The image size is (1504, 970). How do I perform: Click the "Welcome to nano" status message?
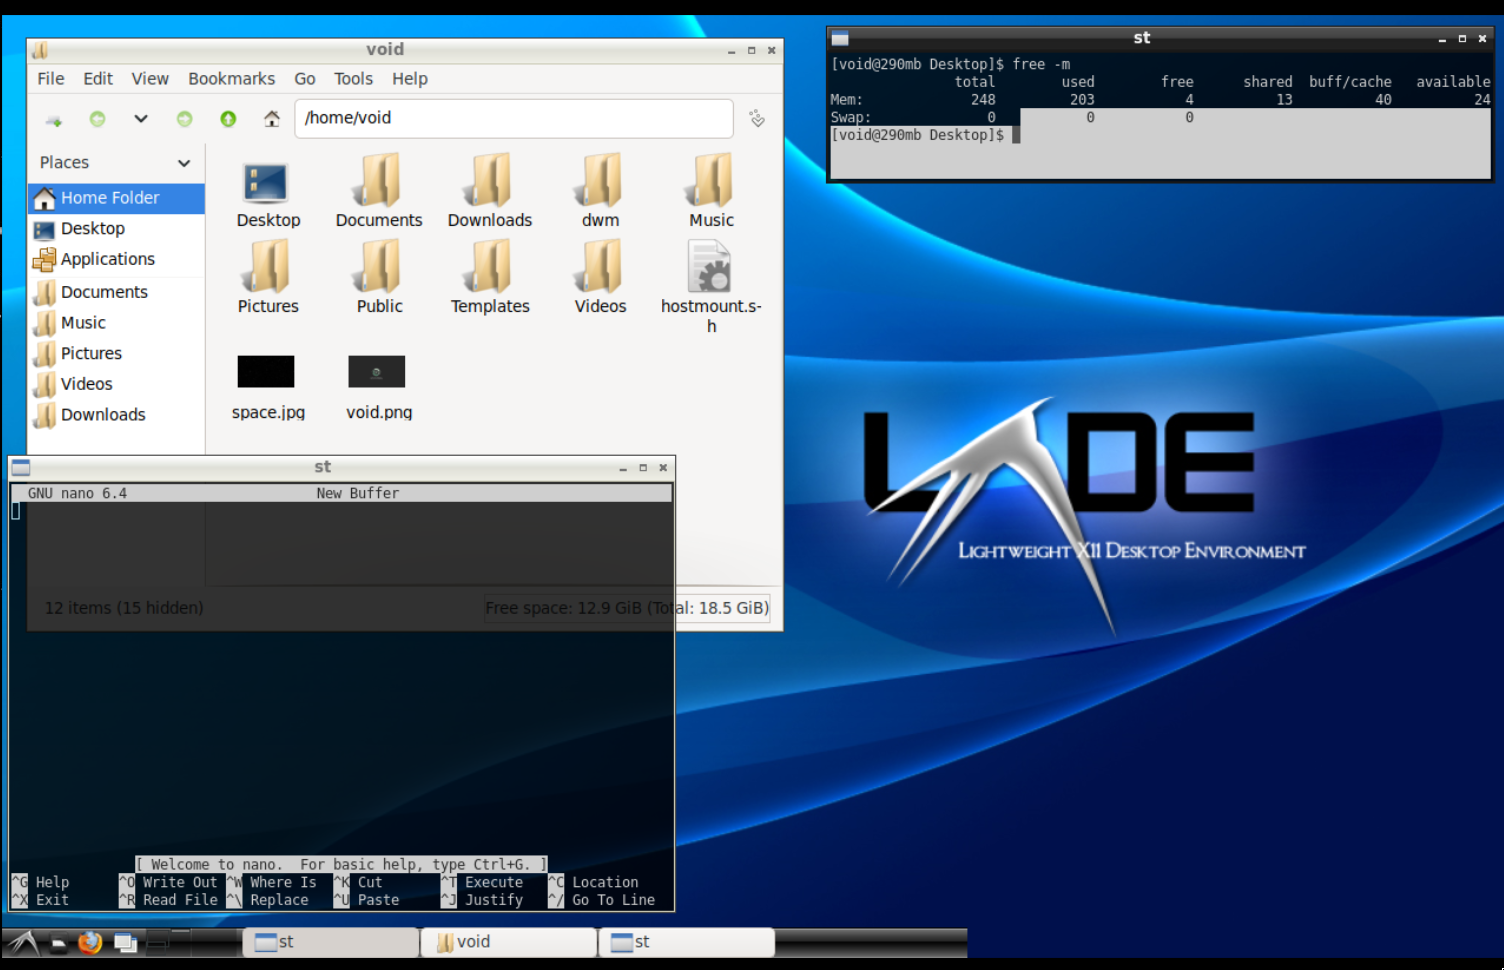[342, 864]
